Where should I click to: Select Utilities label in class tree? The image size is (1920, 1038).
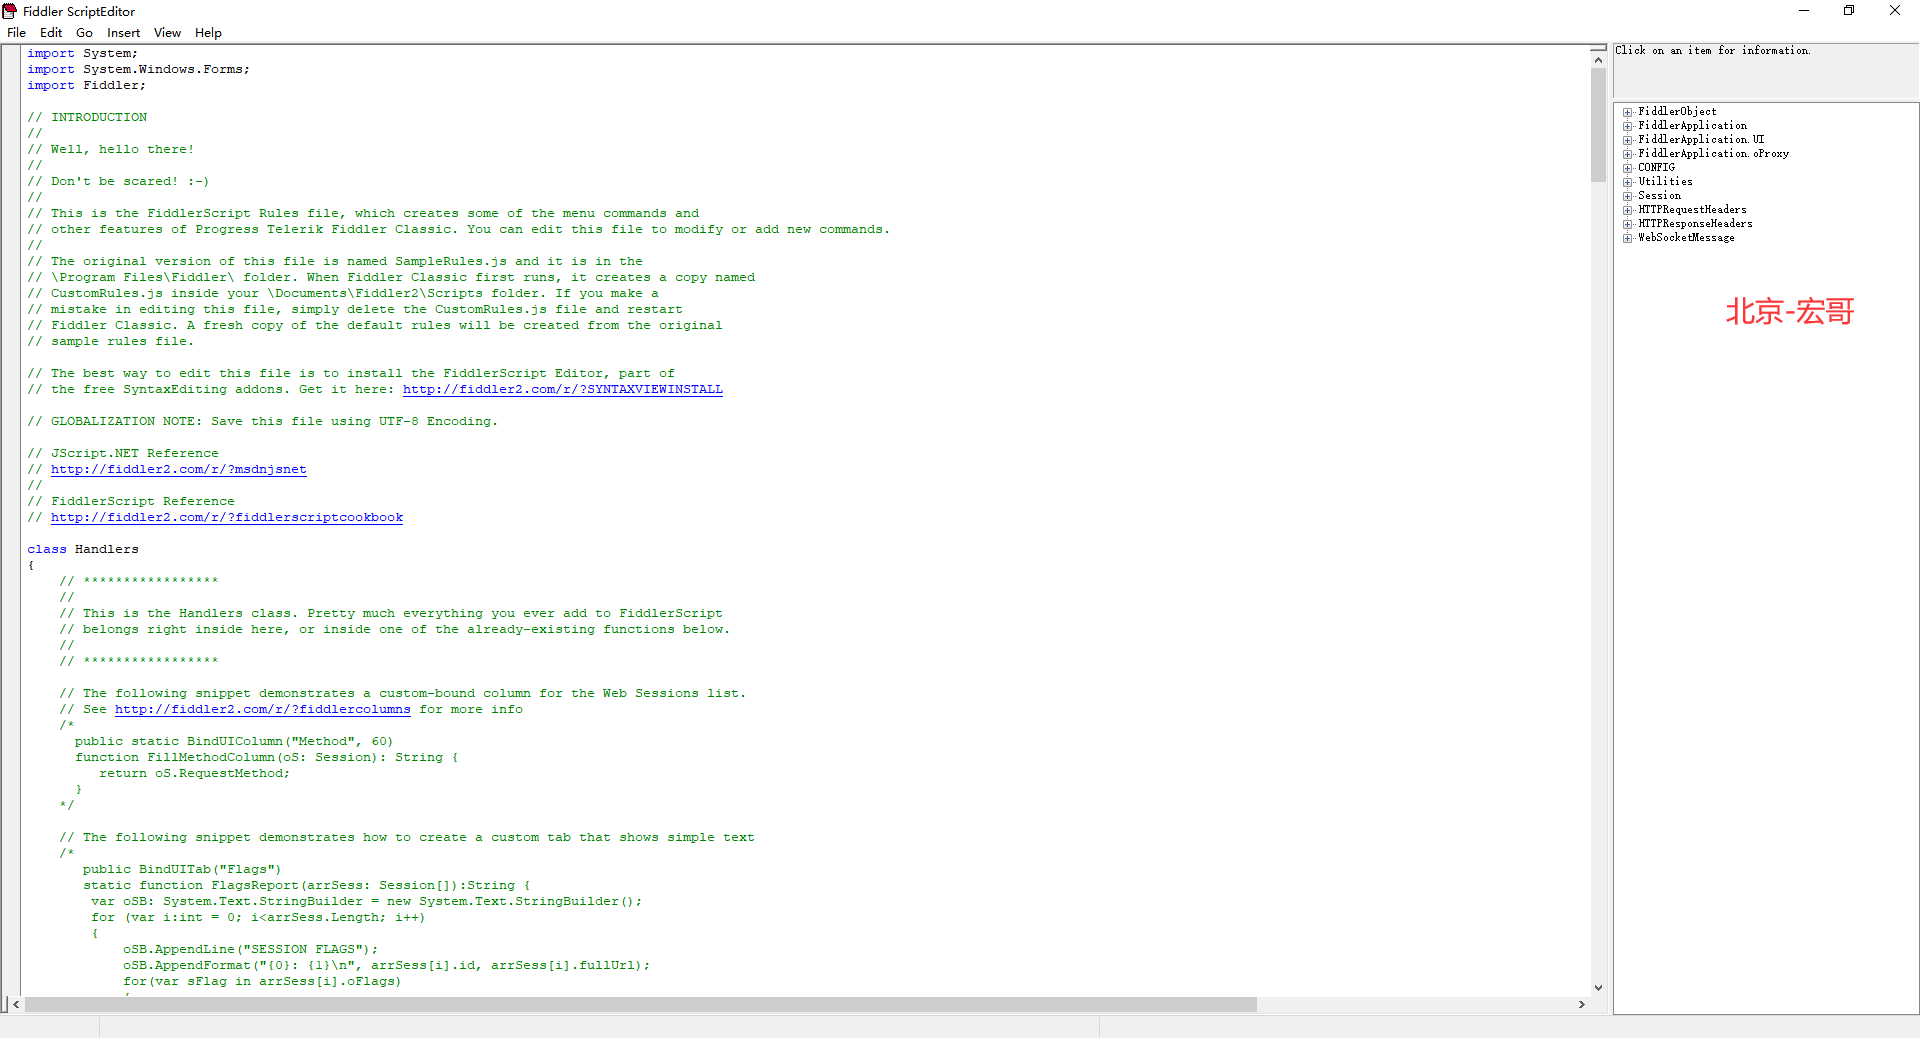tap(1665, 182)
